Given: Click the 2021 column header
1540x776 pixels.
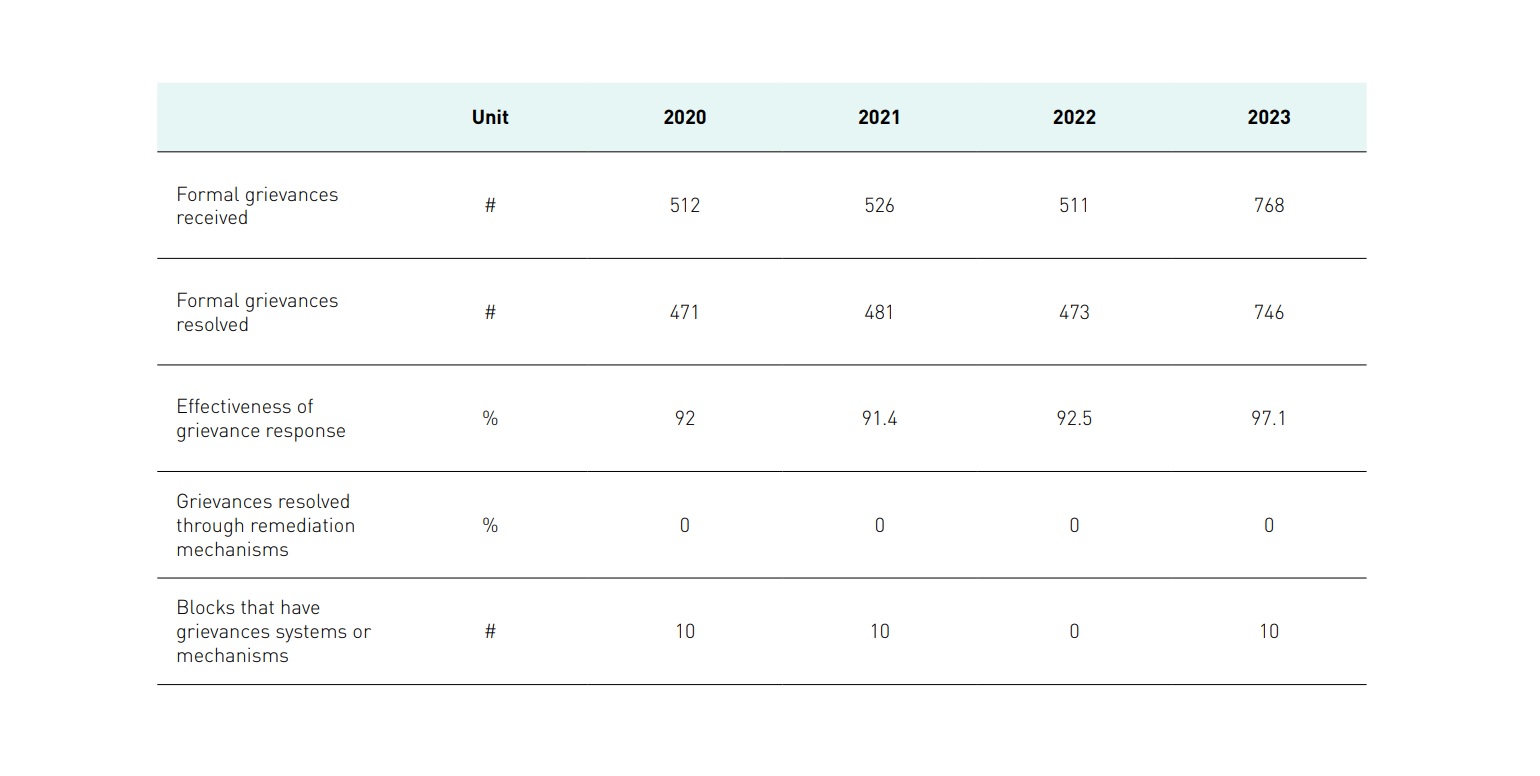Looking at the screenshot, I should click(879, 117).
